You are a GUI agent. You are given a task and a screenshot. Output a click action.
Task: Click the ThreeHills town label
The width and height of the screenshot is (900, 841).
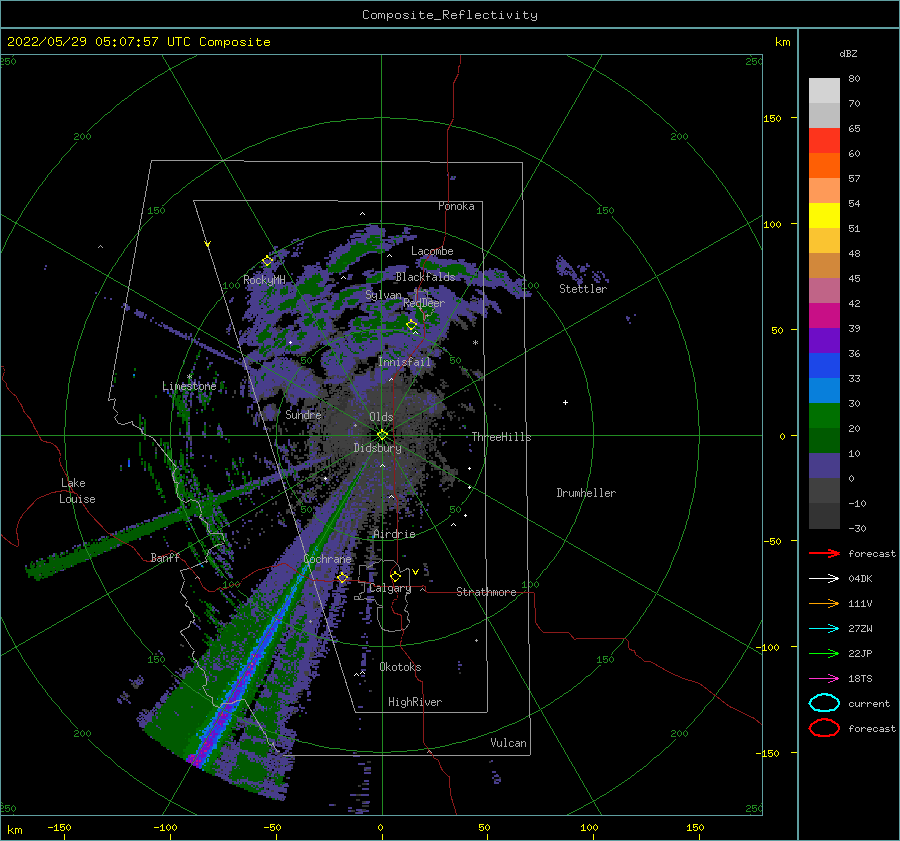pos(502,437)
